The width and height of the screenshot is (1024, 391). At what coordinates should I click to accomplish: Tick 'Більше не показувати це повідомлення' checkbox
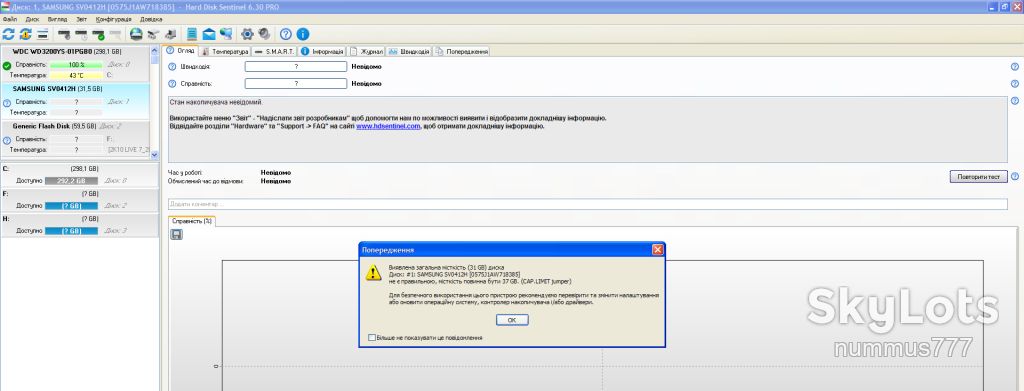372,337
